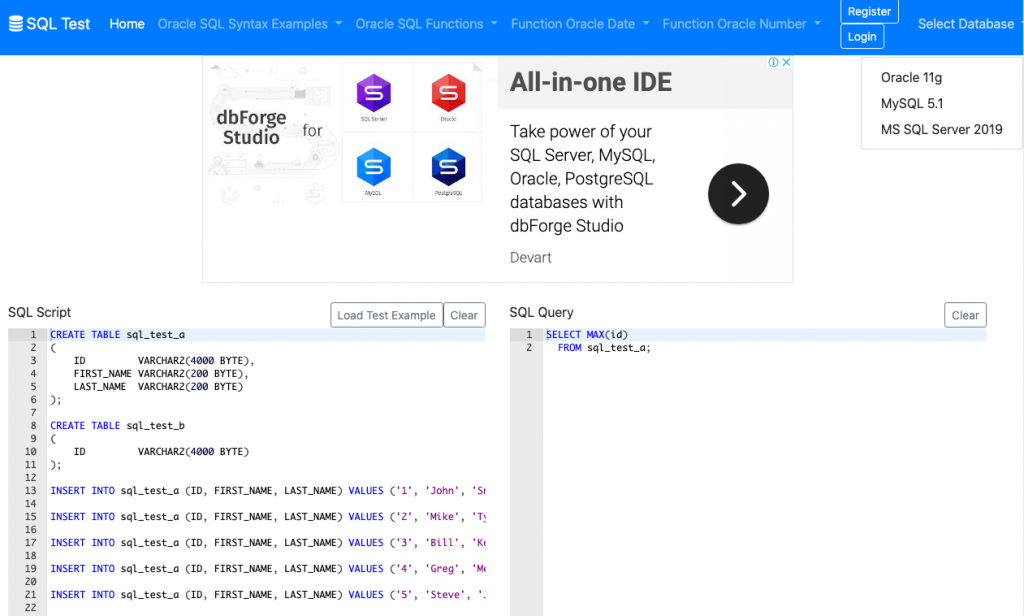Click the SQL Test database logo icon

(15, 24)
